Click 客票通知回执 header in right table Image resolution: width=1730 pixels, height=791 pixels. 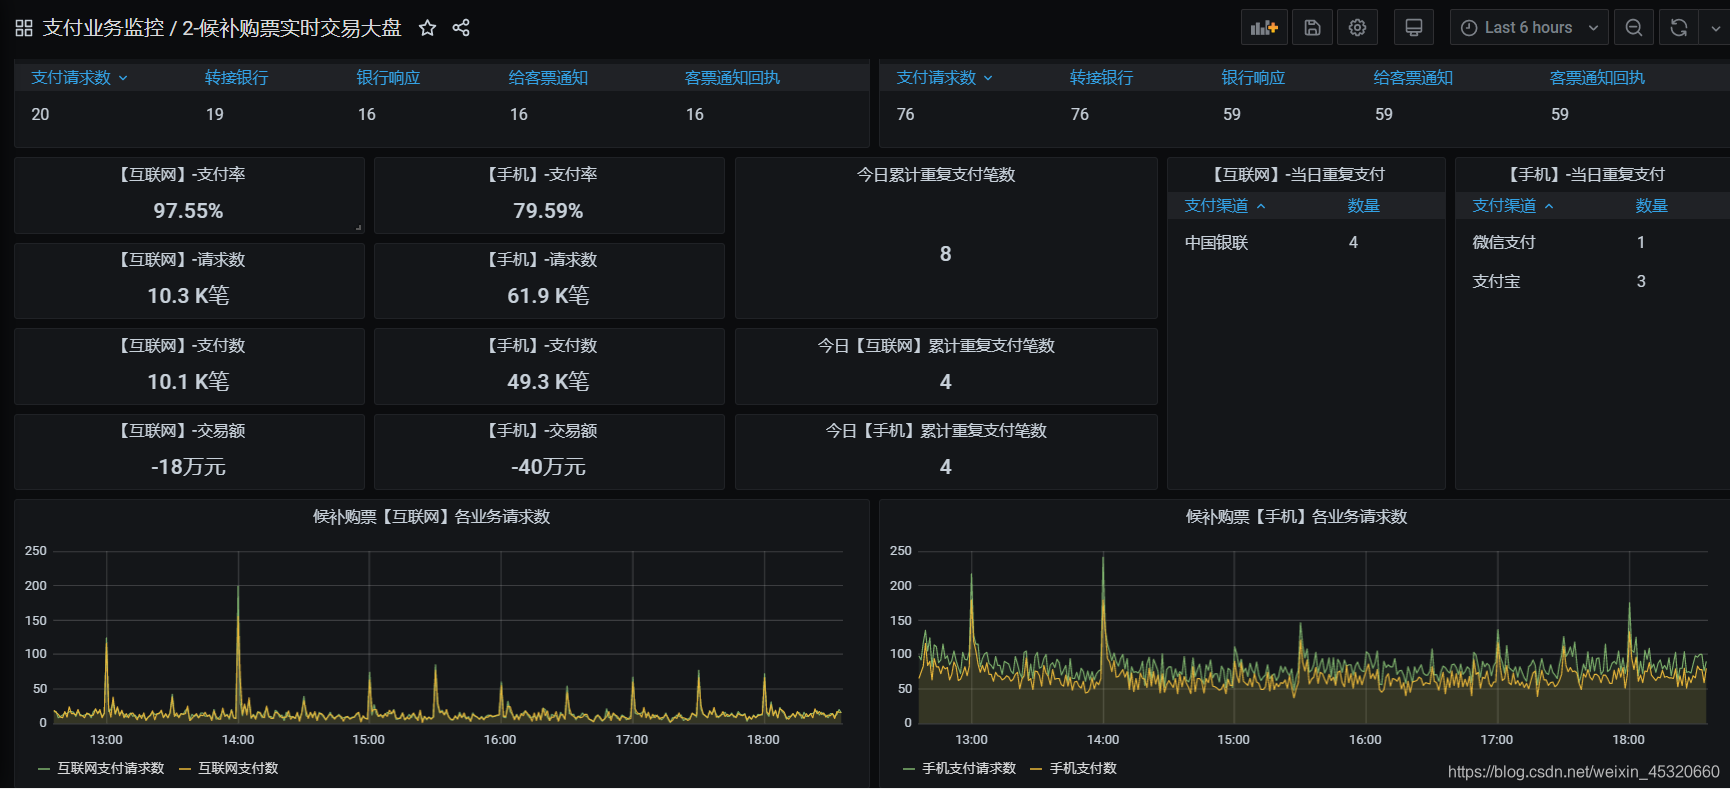point(1597,78)
